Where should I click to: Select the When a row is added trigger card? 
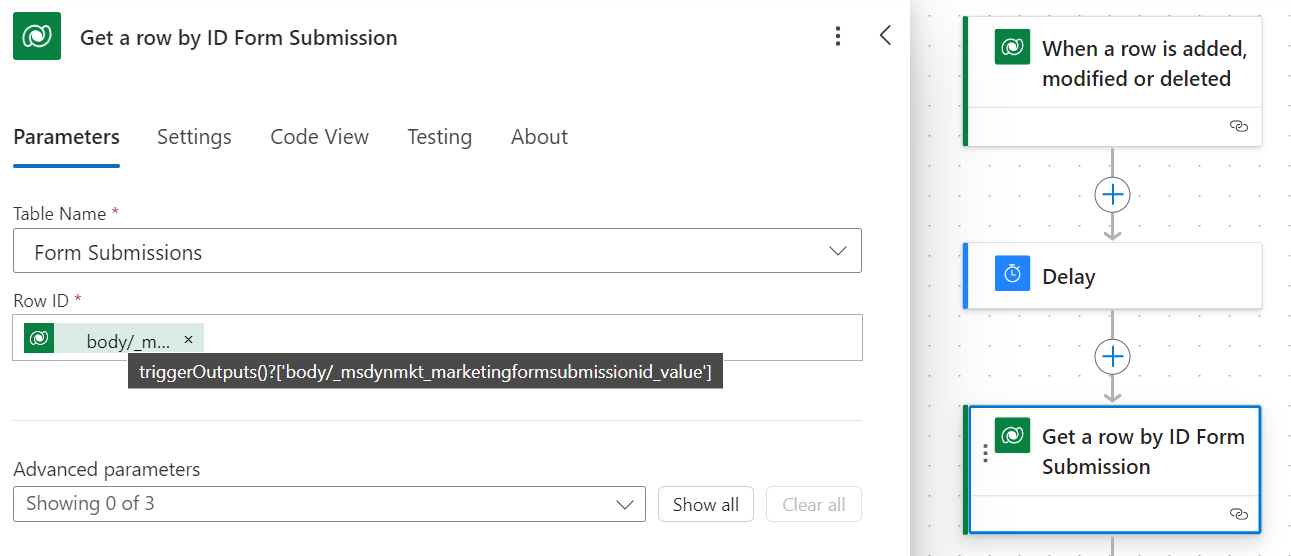[x=1113, y=80]
